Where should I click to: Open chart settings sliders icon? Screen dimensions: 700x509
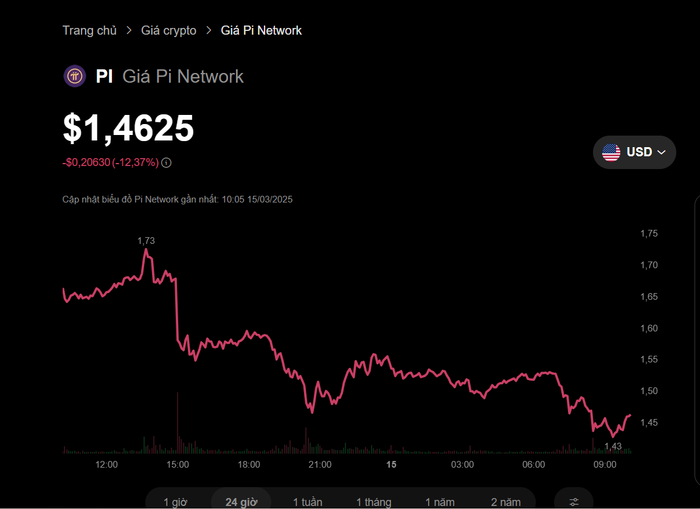pos(574,501)
